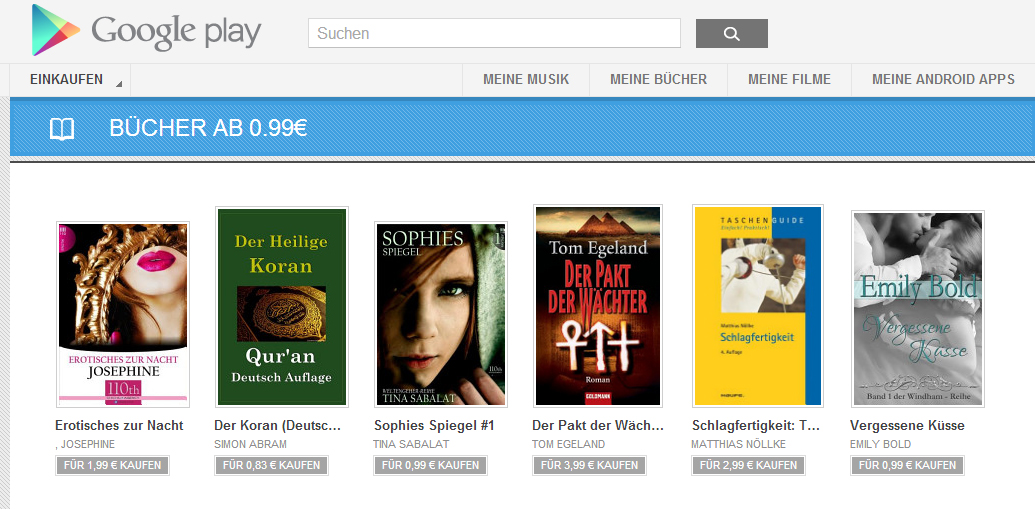Open Der Heilige Koran book cover
The width and height of the screenshot is (1035, 509).
coord(282,307)
